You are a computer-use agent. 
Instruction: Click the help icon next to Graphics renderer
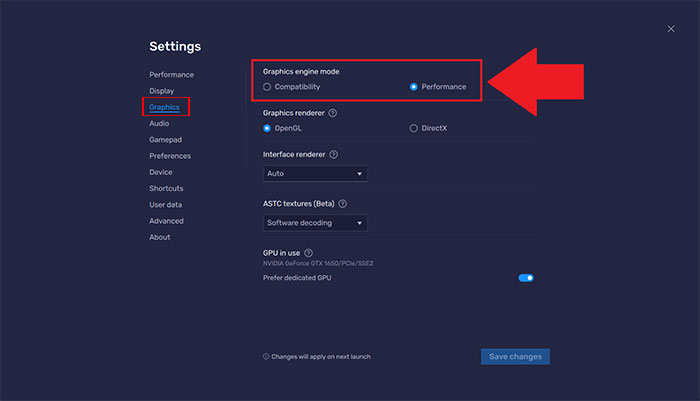(x=333, y=113)
